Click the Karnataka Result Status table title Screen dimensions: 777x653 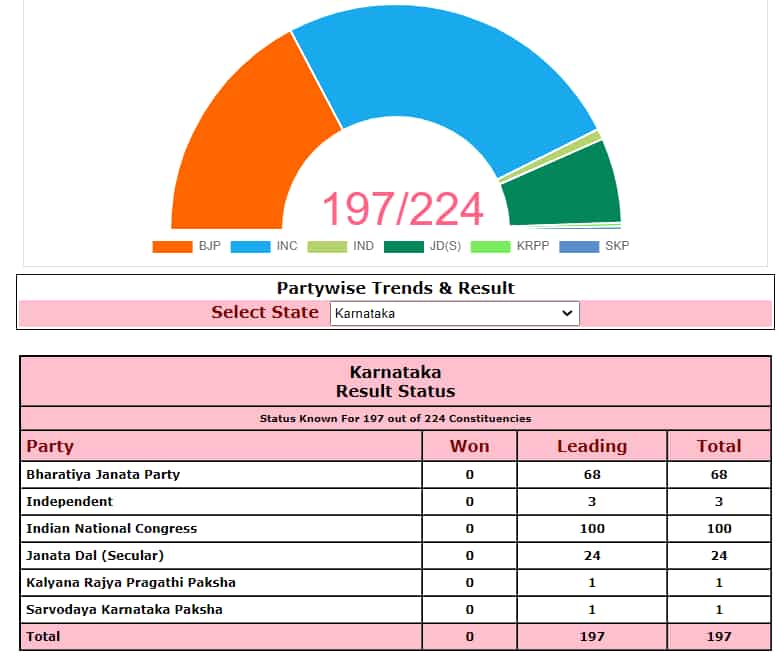[x=395, y=381]
